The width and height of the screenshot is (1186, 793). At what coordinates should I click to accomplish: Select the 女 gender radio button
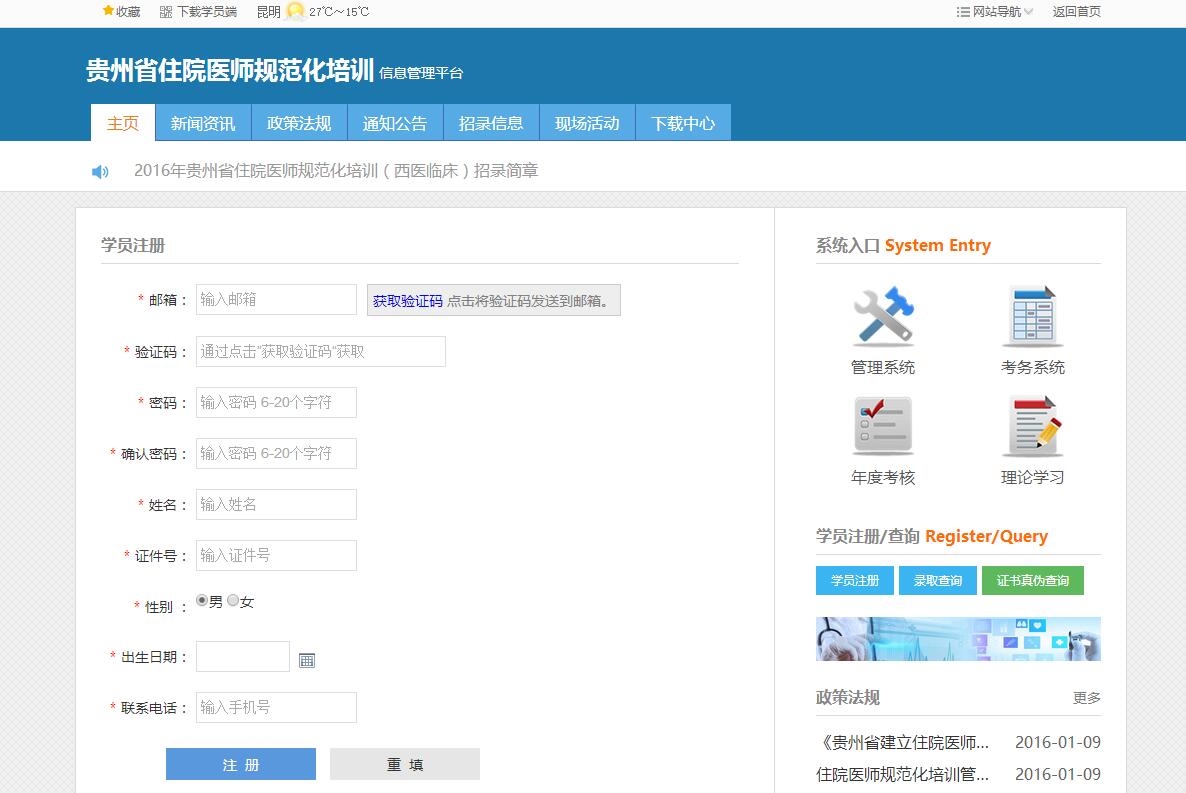click(233, 601)
